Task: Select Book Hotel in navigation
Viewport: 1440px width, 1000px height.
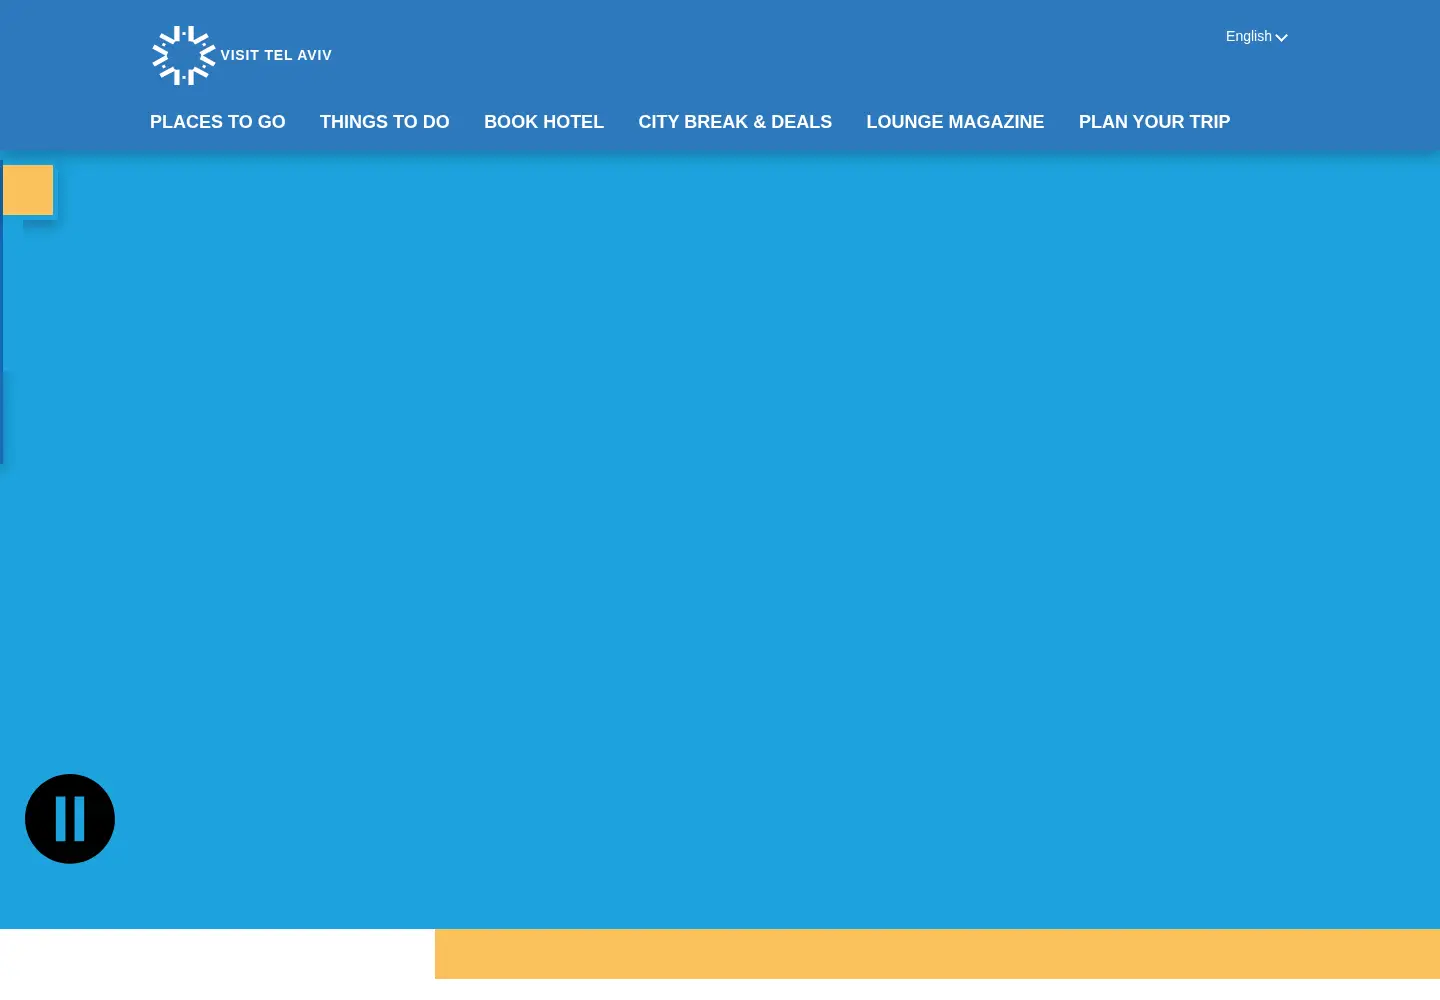Action: [x=544, y=122]
